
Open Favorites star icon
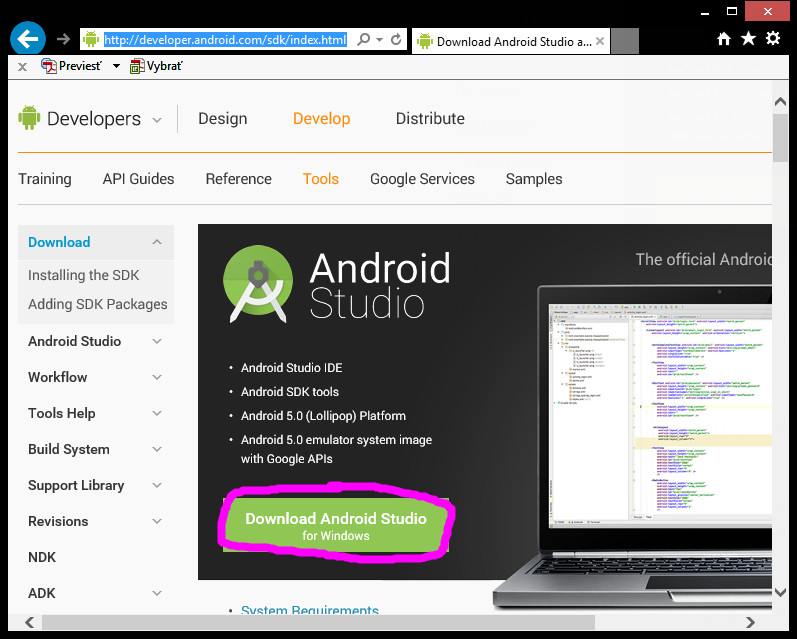(748, 38)
